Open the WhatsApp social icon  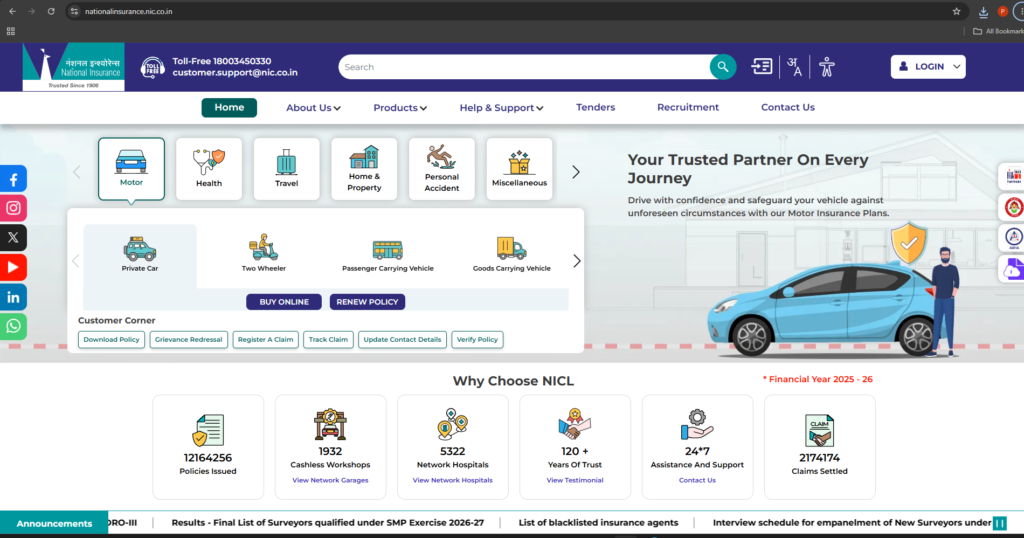click(13, 326)
